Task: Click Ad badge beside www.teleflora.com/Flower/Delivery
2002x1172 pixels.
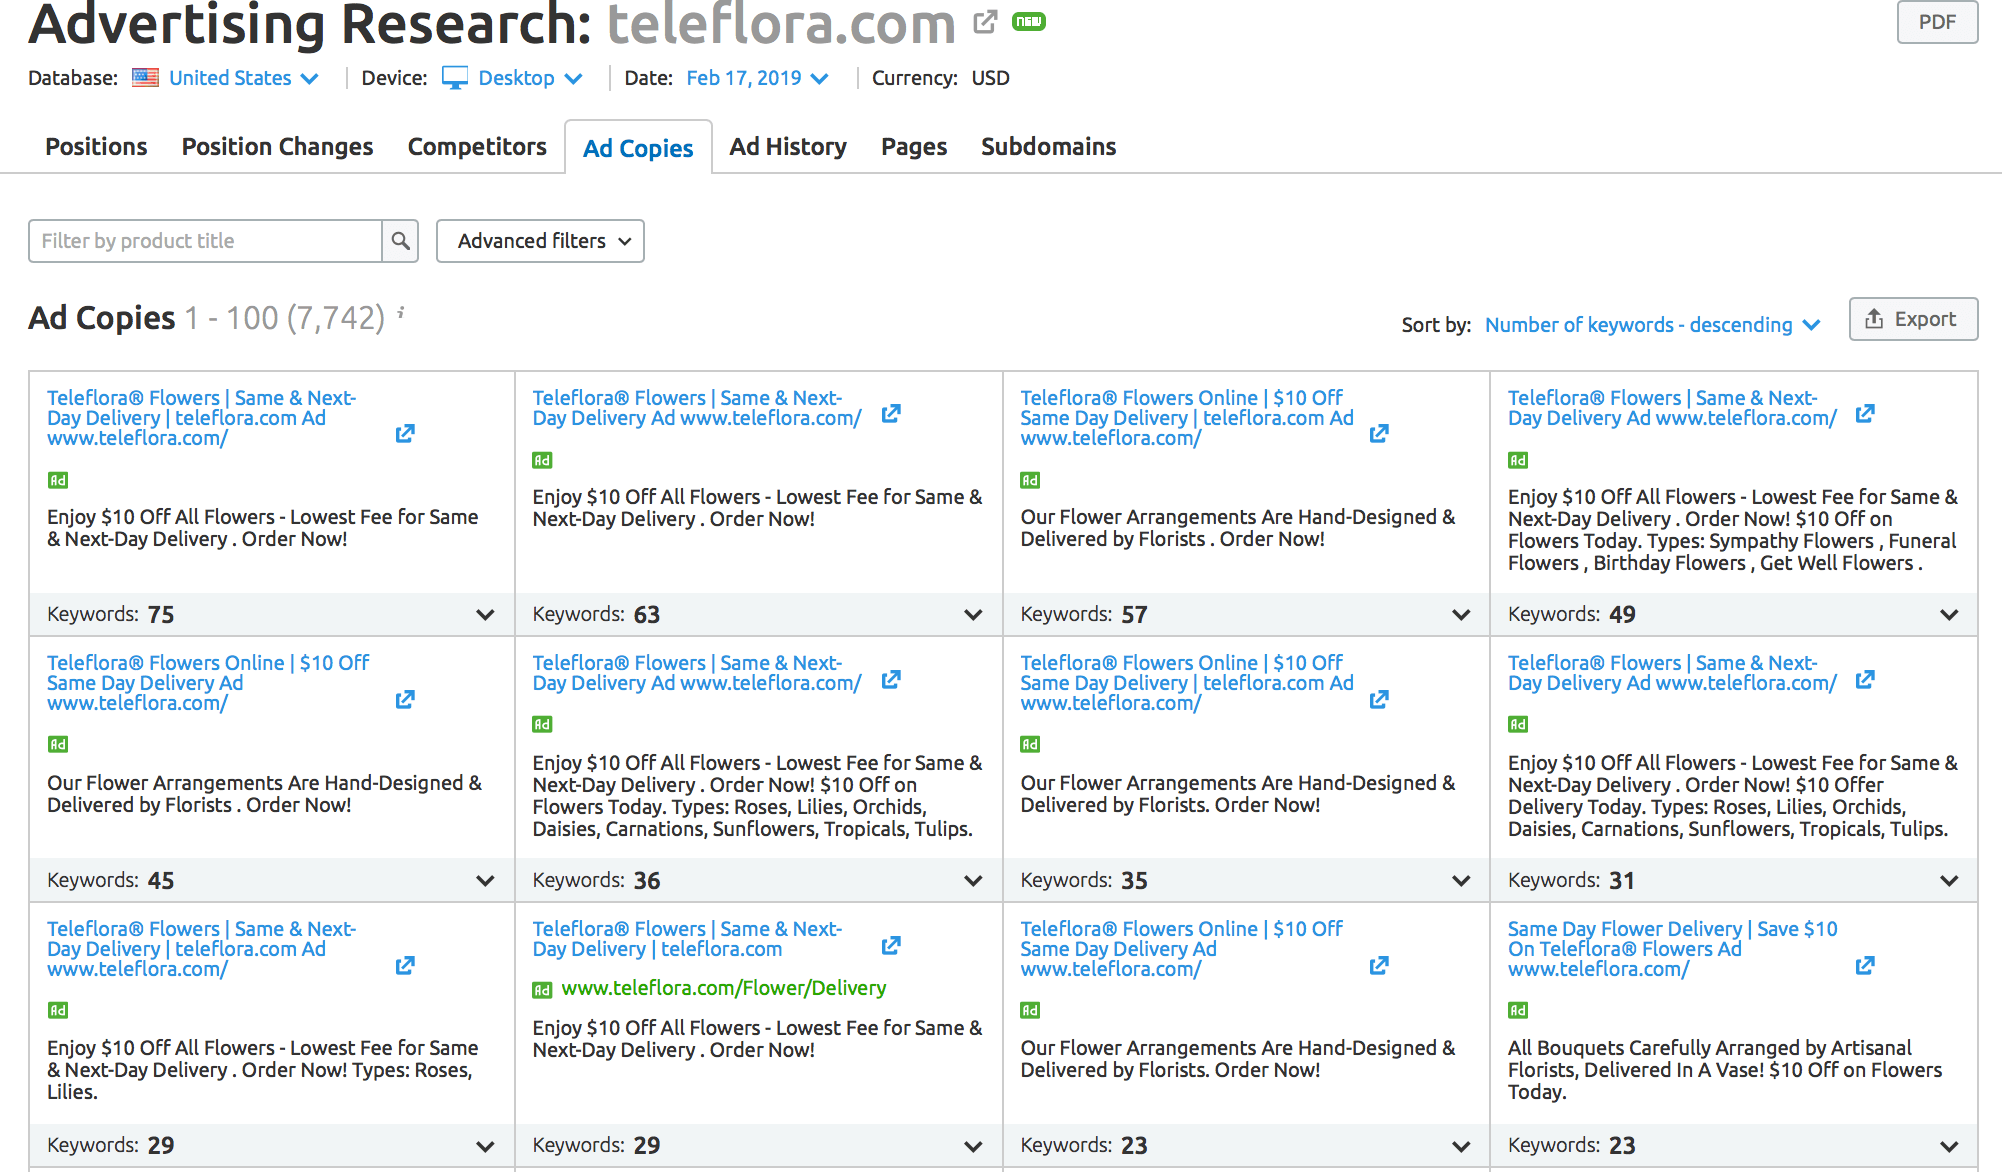Action: click(x=542, y=989)
